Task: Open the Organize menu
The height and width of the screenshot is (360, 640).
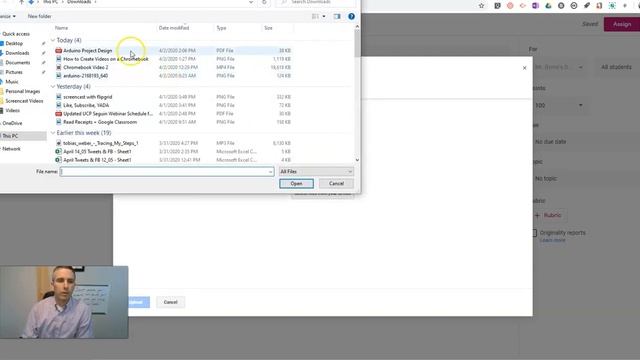Action: coord(8,16)
